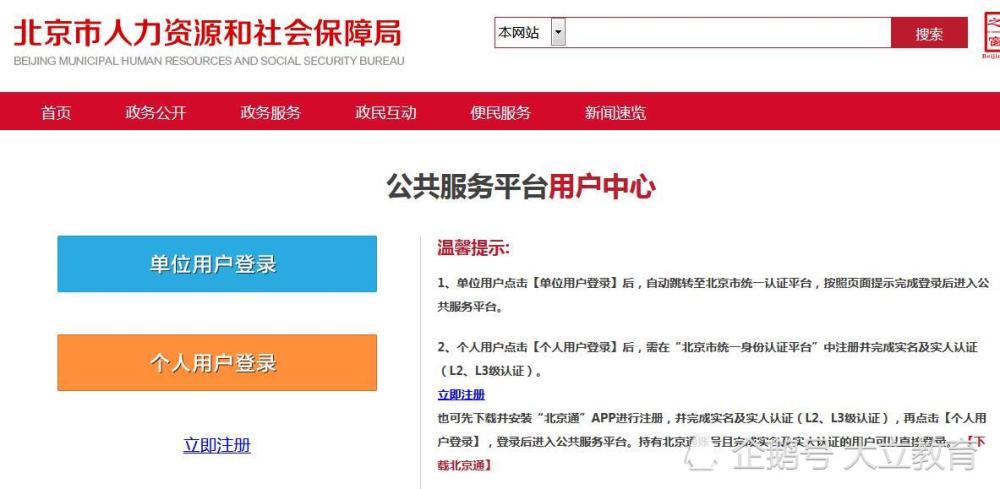Open the red 下载北京通 link
1000x489 pixels.
click(x=465, y=465)
